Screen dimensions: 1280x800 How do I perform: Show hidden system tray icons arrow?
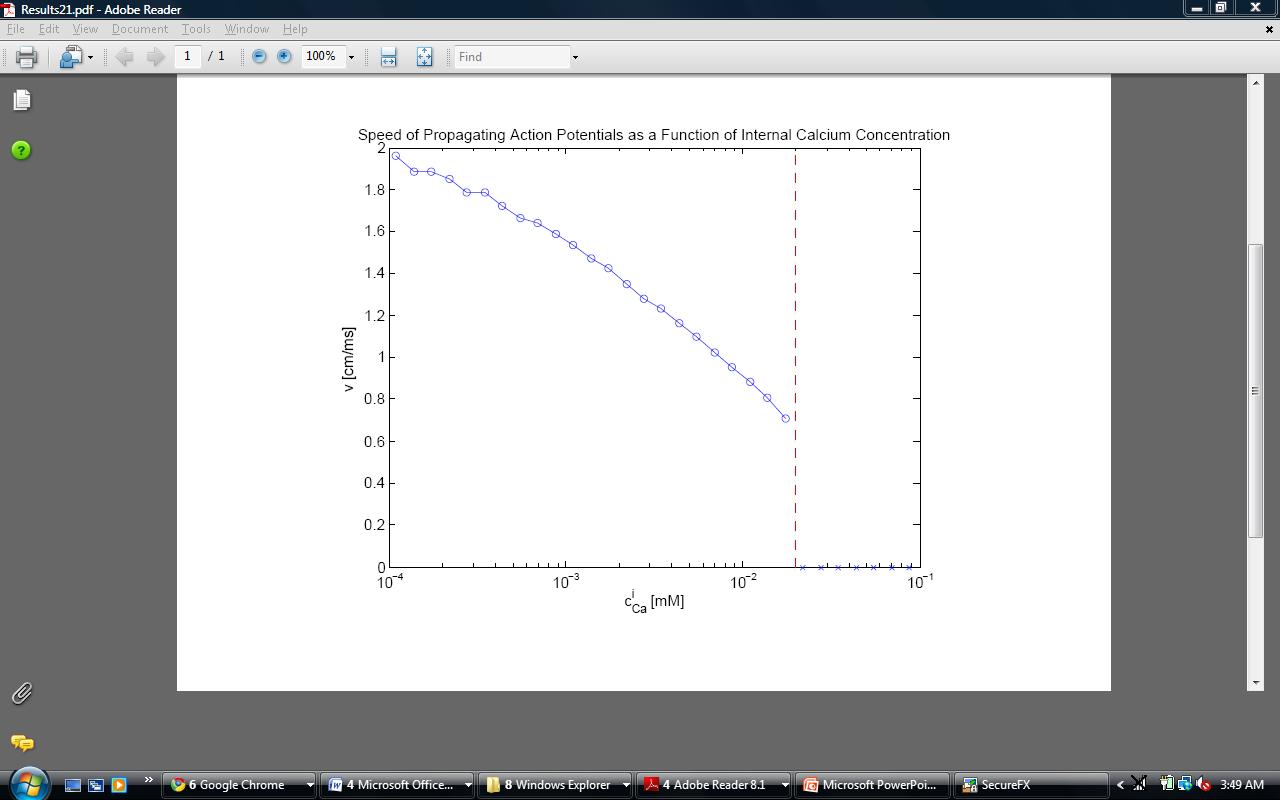[x=1119, y=785]
